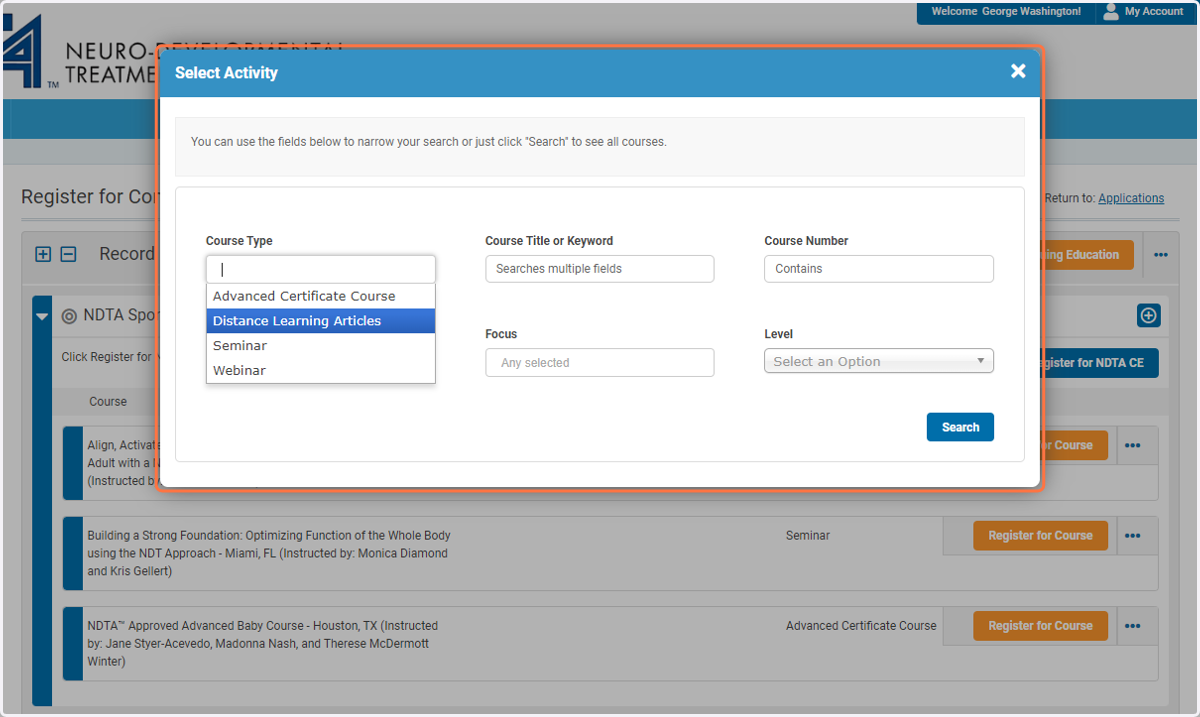
Task: Follow the Applications link
Action: pyautogui.click(x=1131, y=198)
